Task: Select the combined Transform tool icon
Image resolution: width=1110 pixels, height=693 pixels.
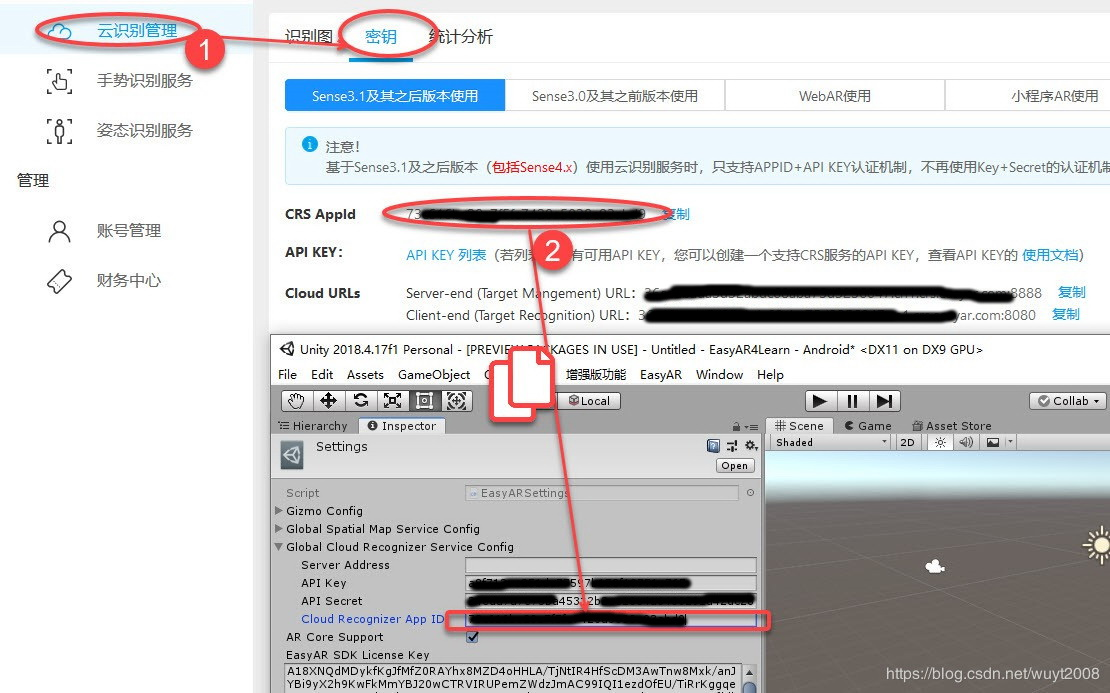Action: (457, 401)
